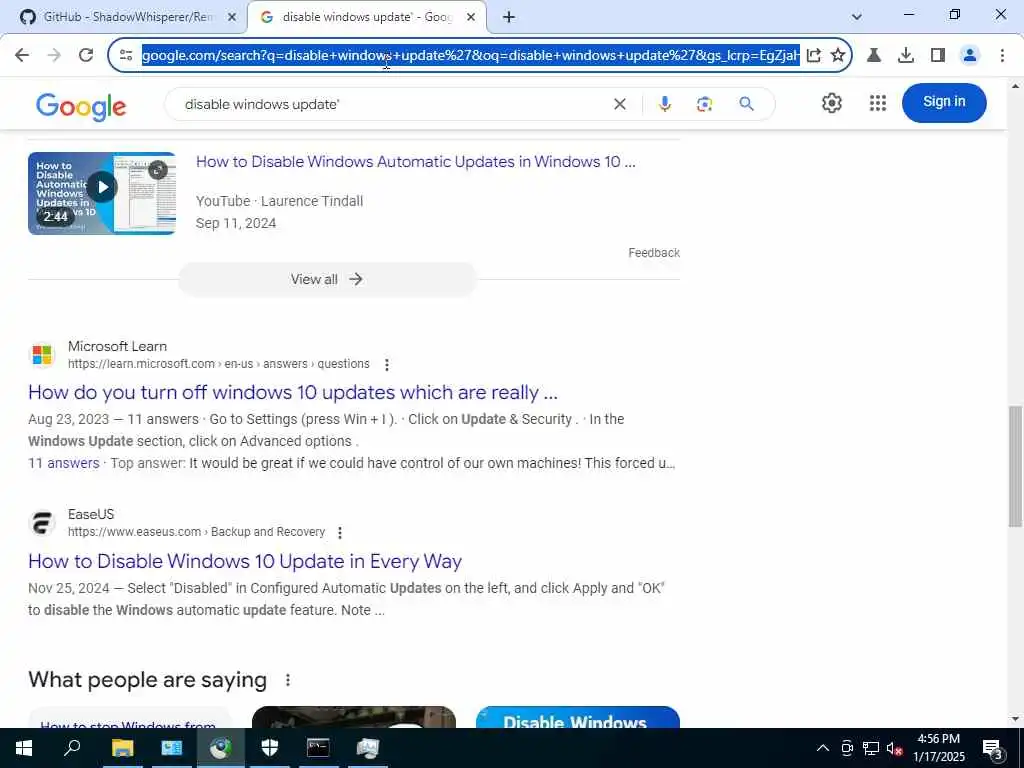Screen dimensions: 1024x768
Task: Open the YouTube Windows Automatic Updates result
Action: pyautogui.click(x=415, y=161)
